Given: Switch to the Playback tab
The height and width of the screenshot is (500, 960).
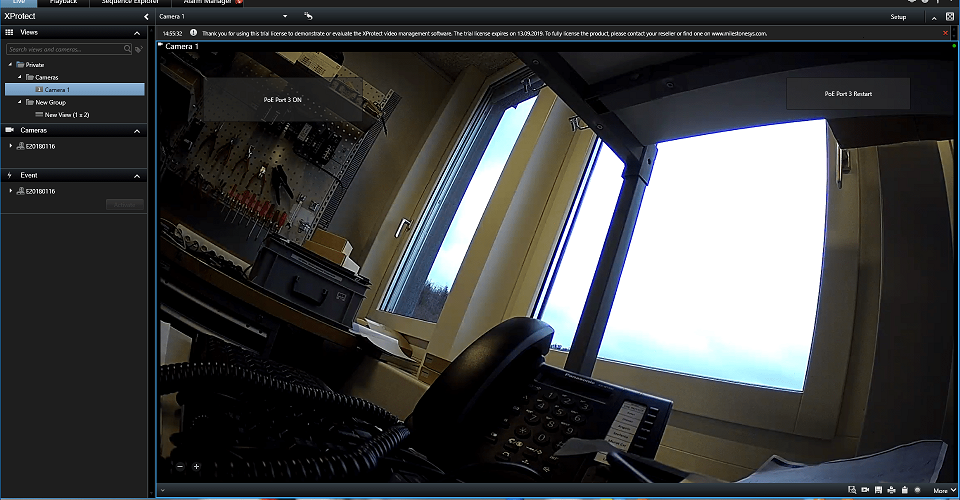Looking at the screenshot, I should pos(63,2).
